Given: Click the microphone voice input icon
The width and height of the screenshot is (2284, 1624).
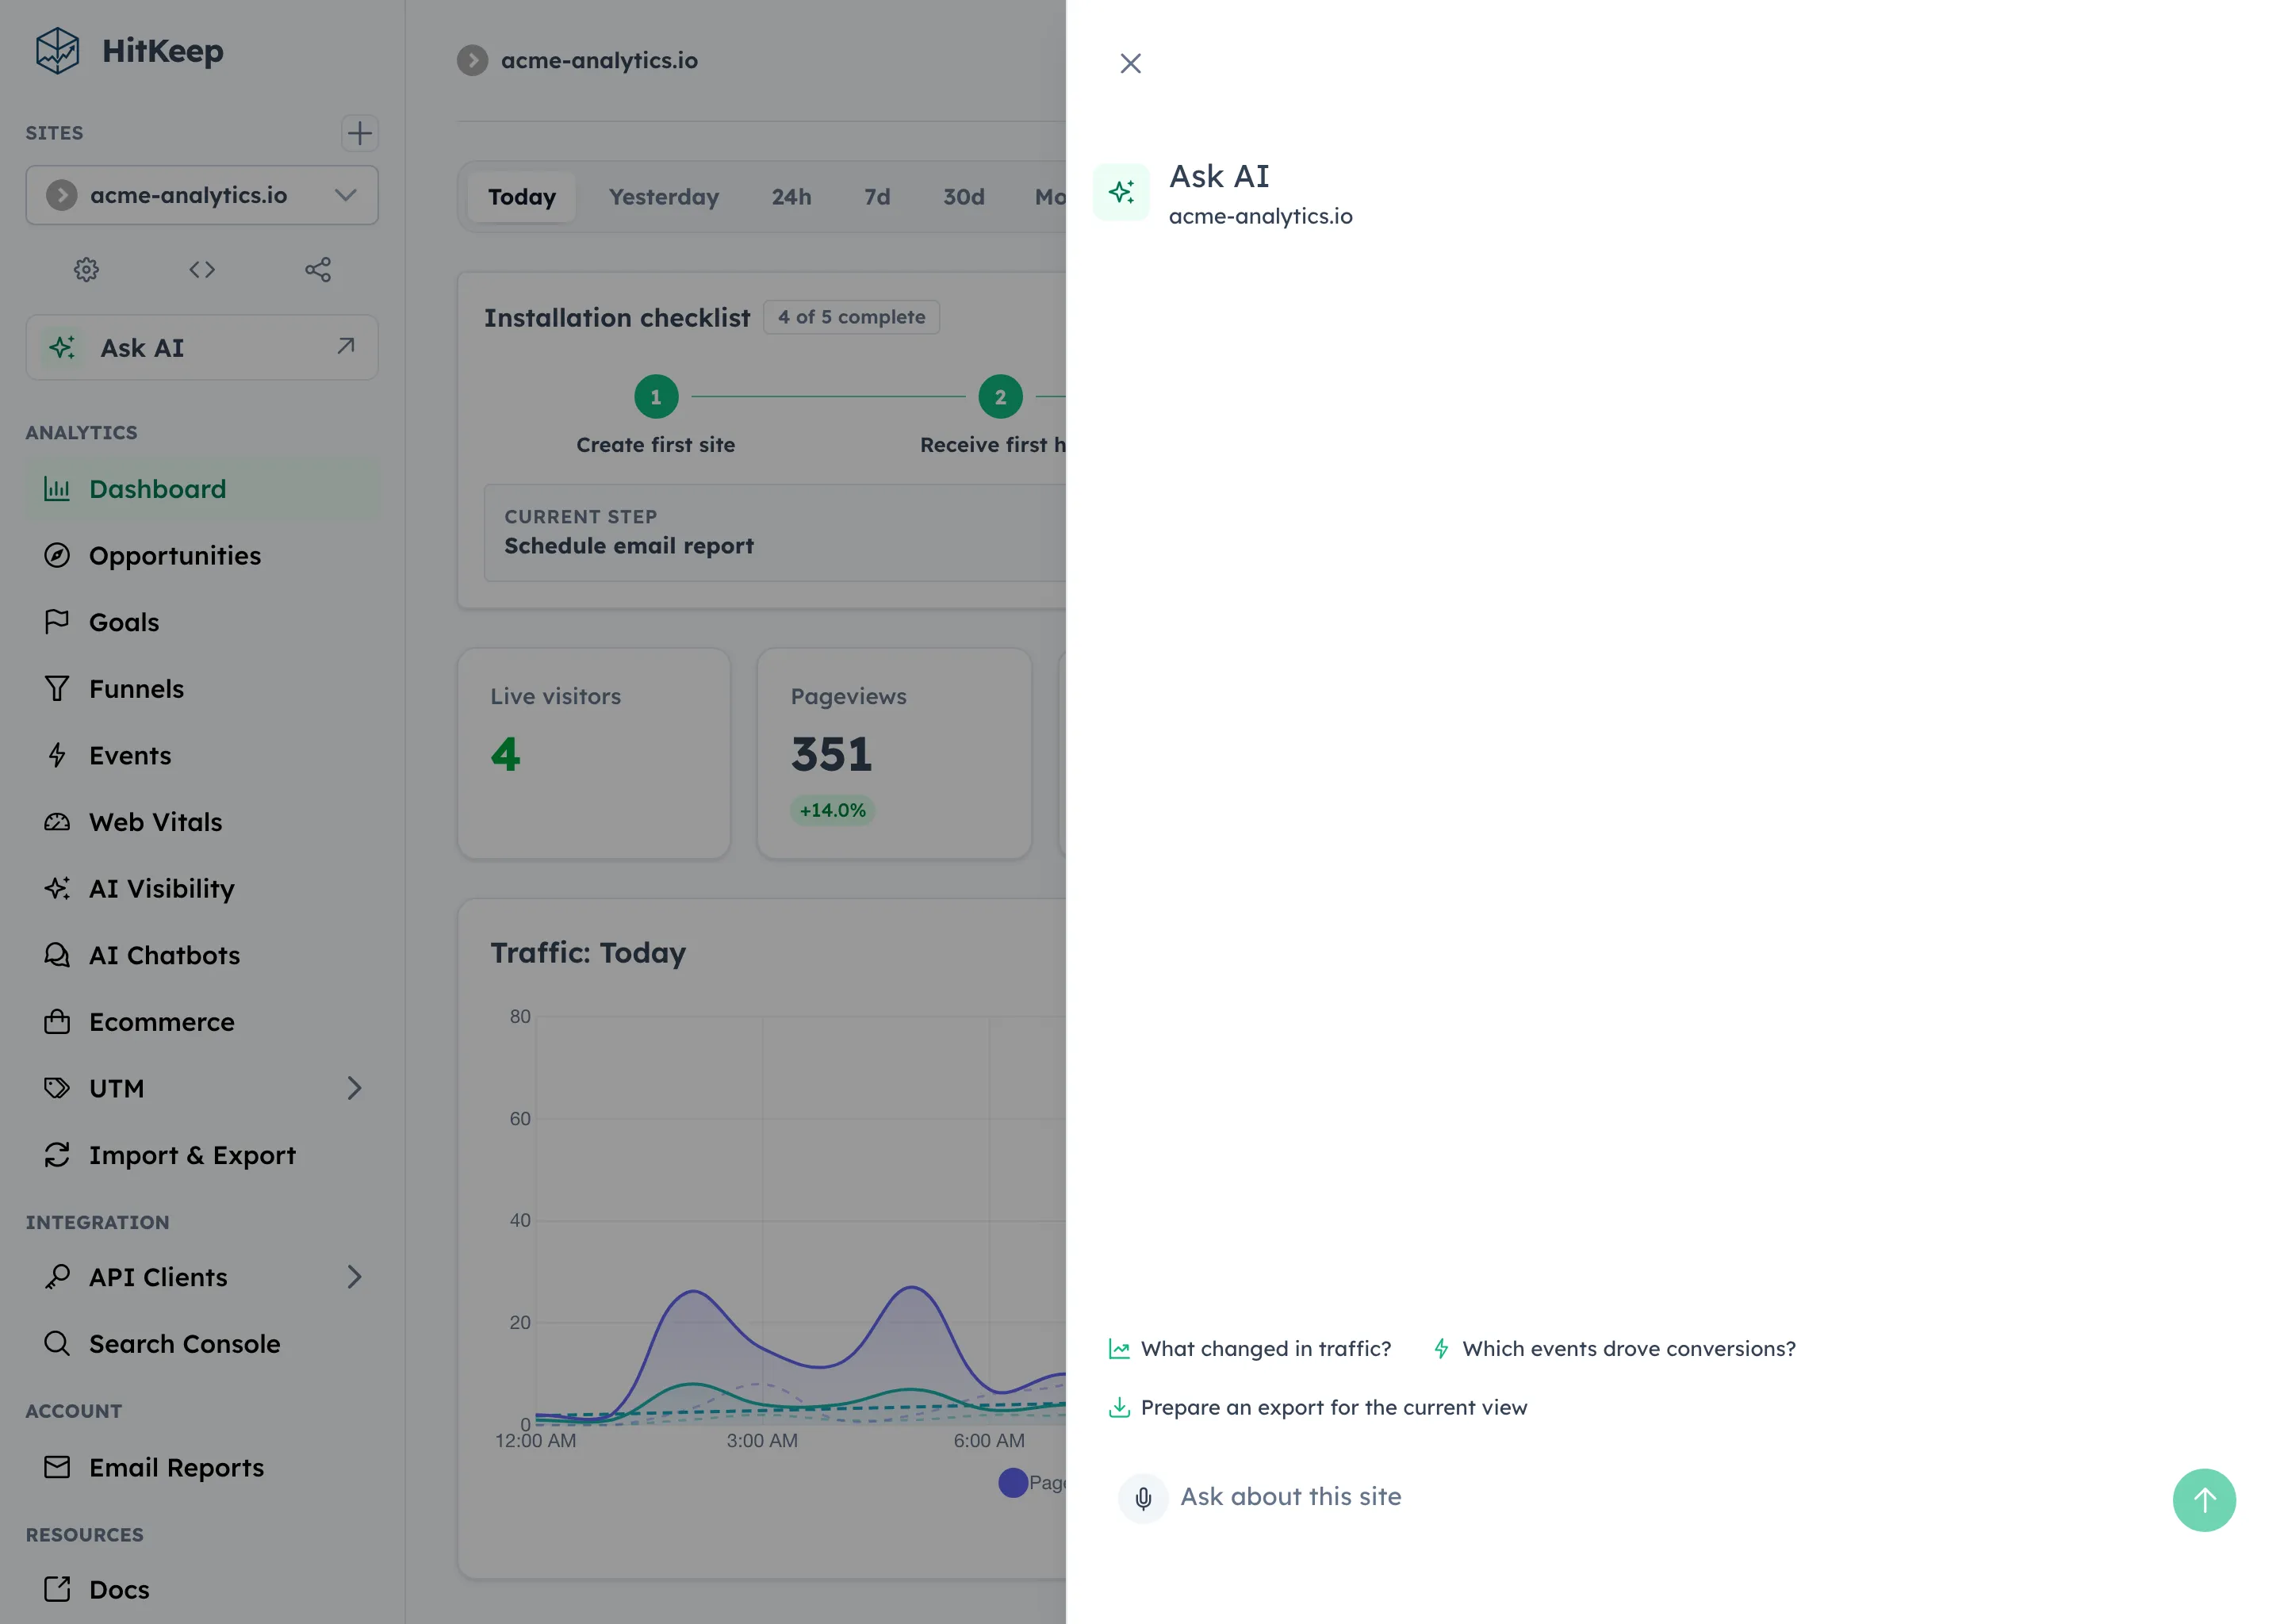Looking at the screenshot, I should pos(1143,1498).
